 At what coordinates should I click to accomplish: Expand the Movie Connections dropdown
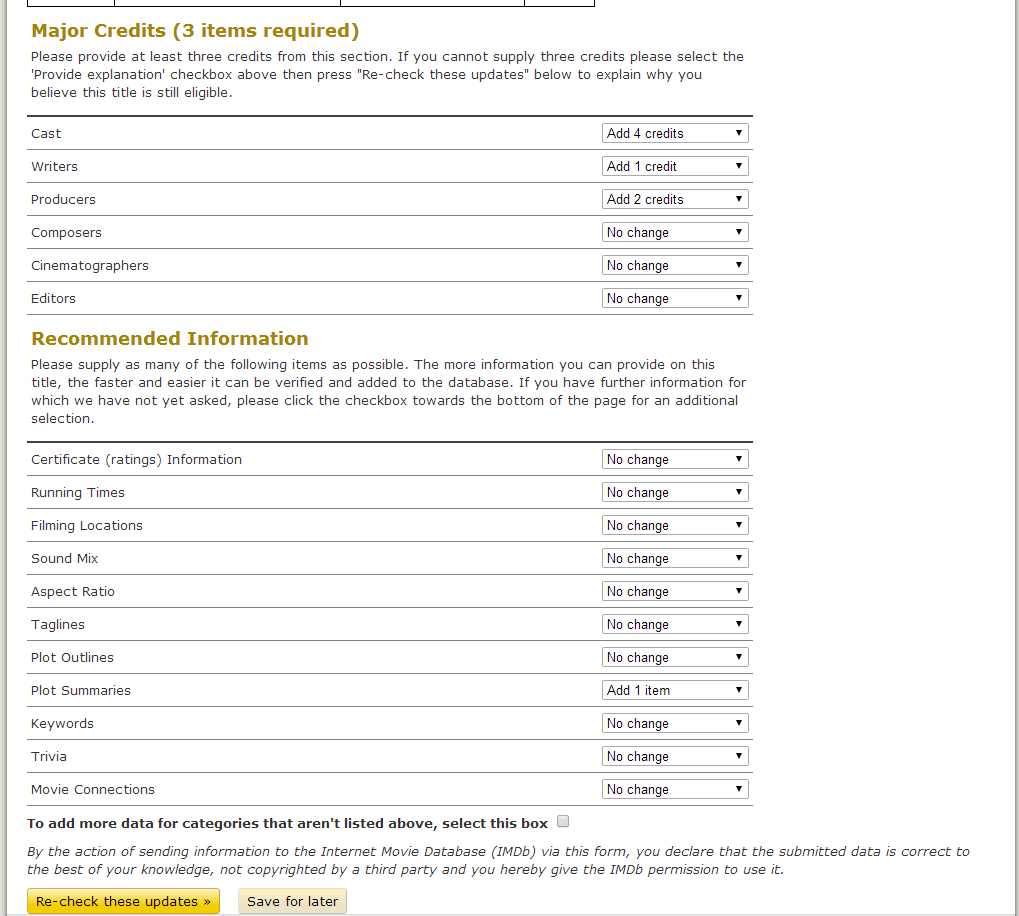675,789
